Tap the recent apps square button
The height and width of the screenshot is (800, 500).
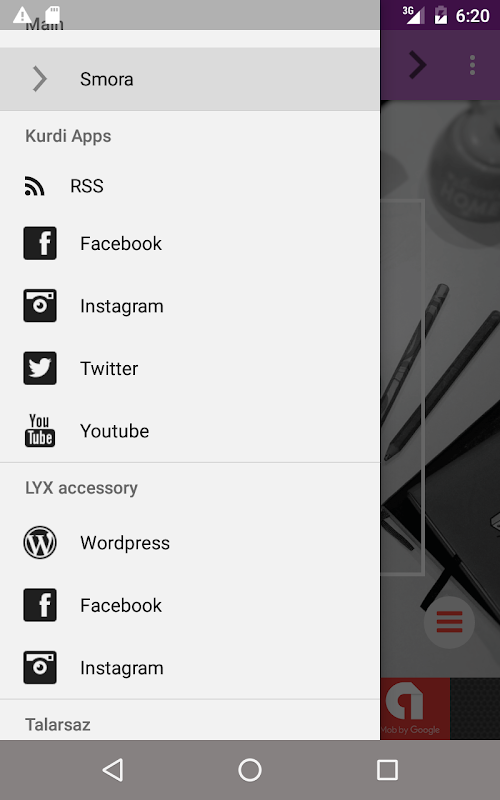[x=387, y=770]
